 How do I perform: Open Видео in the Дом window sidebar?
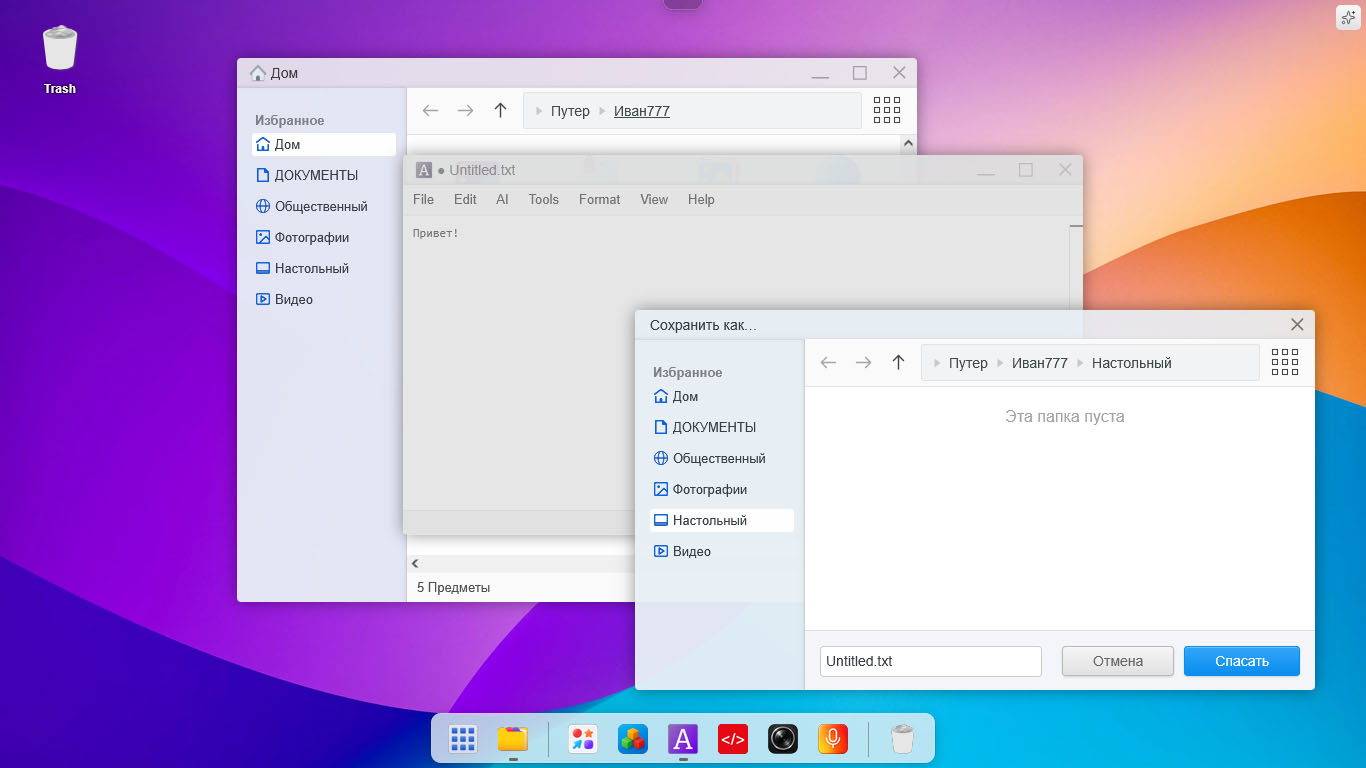coord(324,299)
